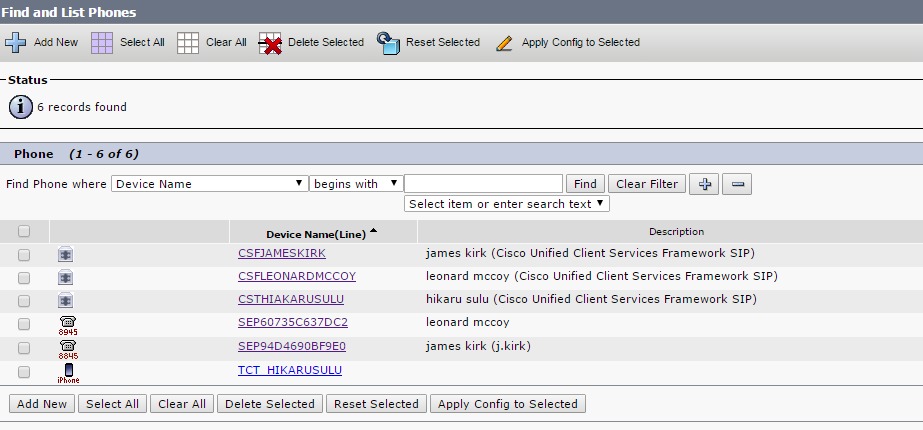Check the box for CSFJAMESKIRK

24,255
